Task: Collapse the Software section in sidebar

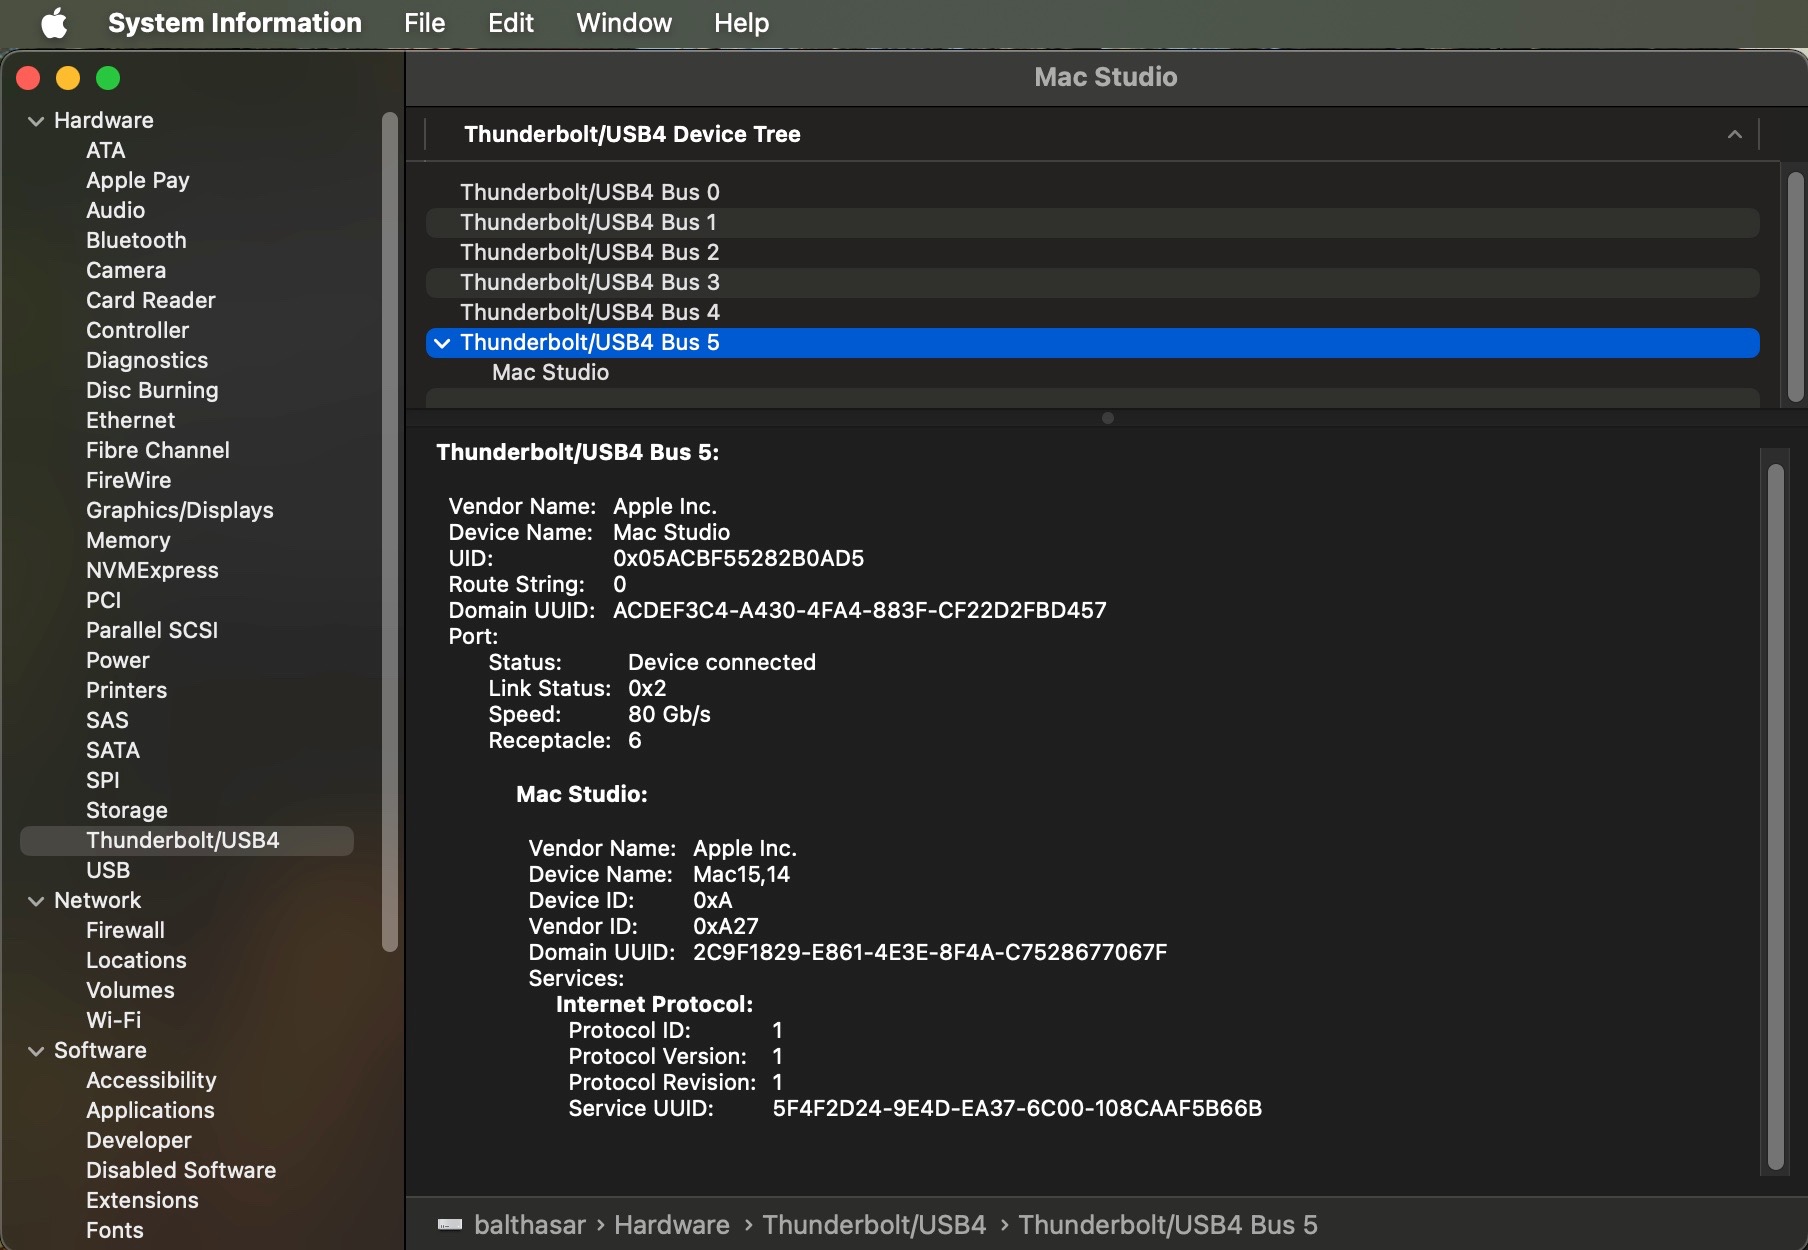Action: [x=36, y=1051]
